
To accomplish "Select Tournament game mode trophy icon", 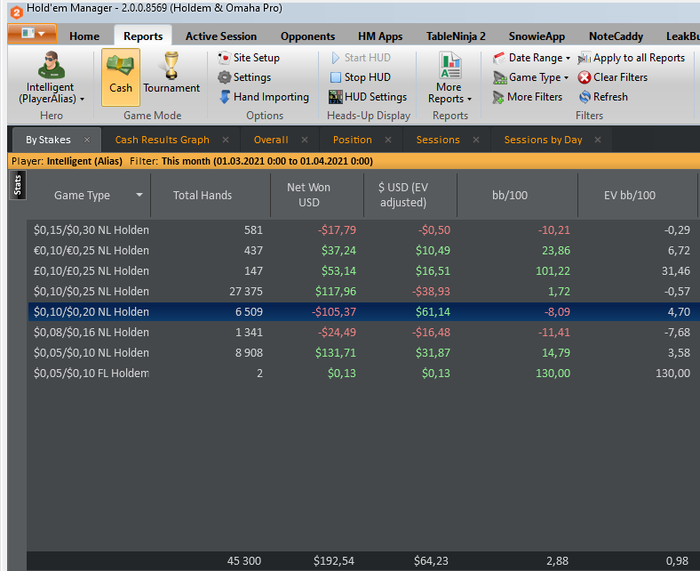I will pos(171,65).
